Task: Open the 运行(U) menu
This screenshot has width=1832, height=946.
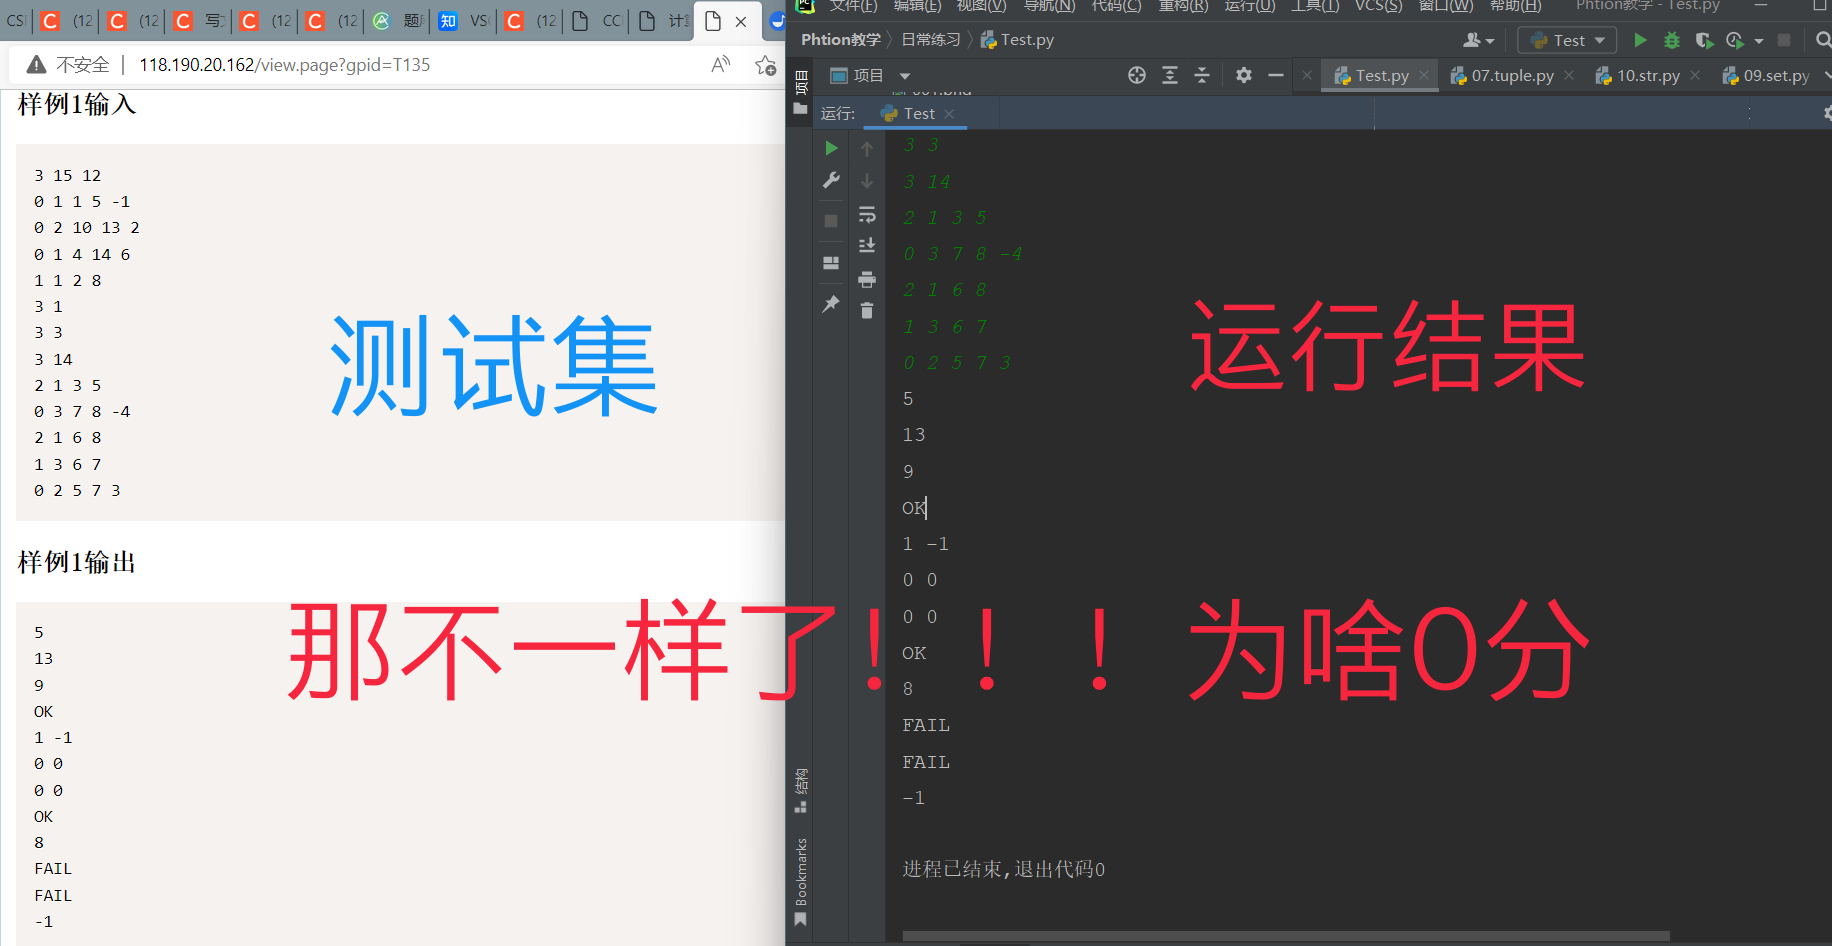Action: pos(1248,7)
